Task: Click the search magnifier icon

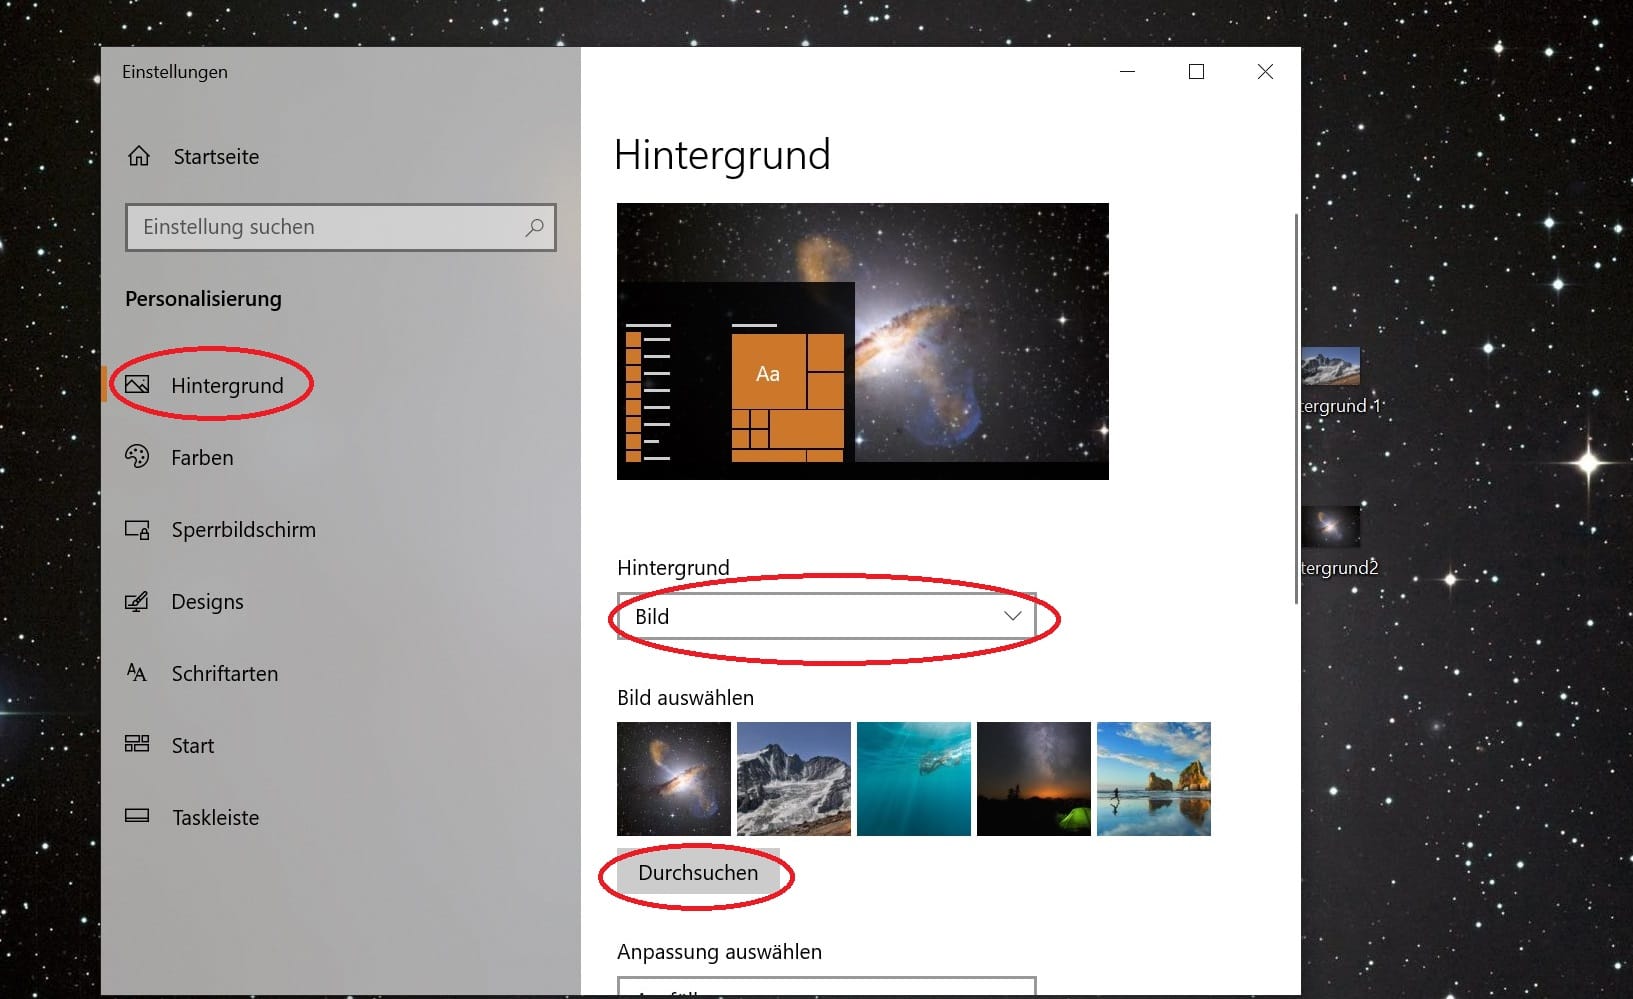Action: [x=534, y=227]
